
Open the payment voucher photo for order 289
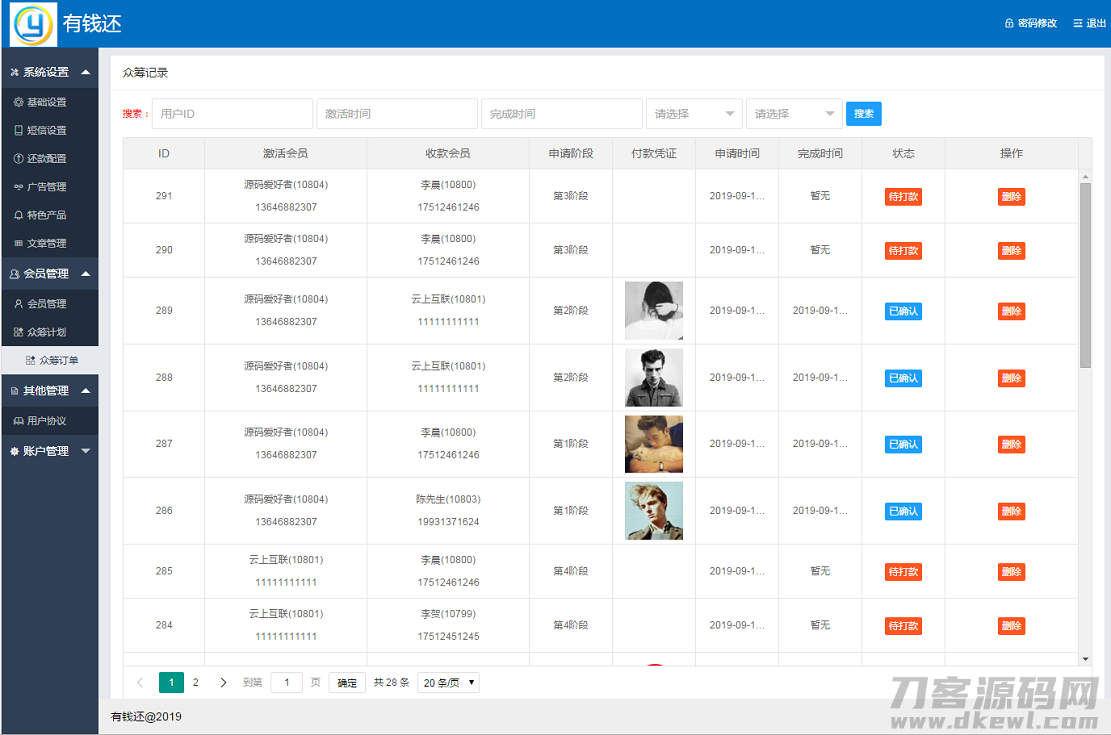tap(654, 310)
